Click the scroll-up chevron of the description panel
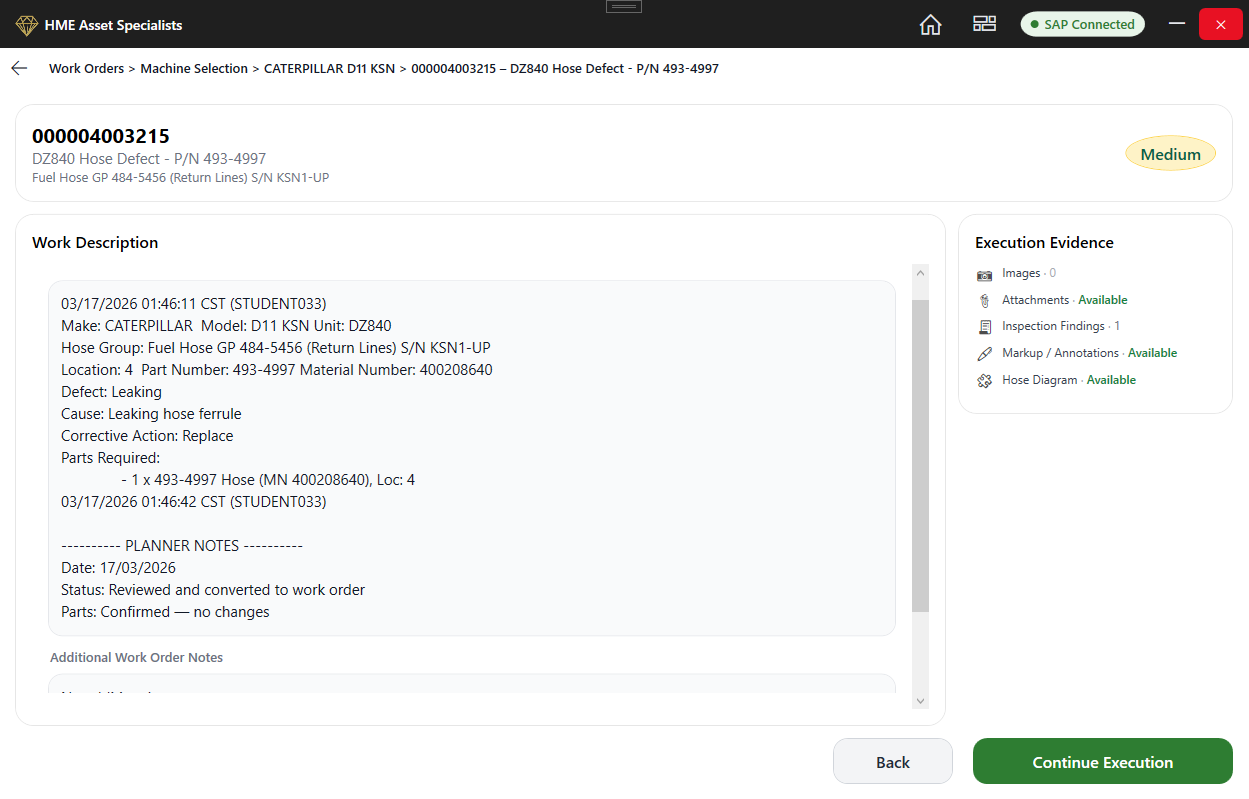 coord(920,271)
